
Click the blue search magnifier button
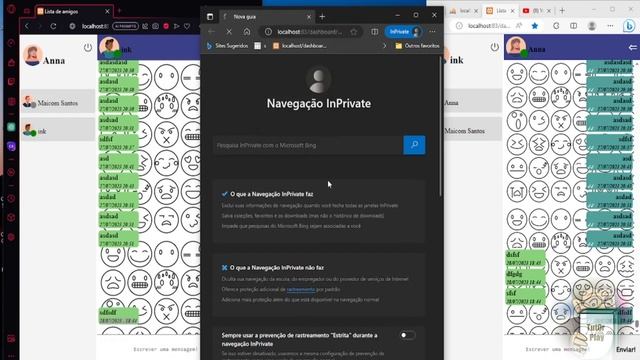pos(414,145)
